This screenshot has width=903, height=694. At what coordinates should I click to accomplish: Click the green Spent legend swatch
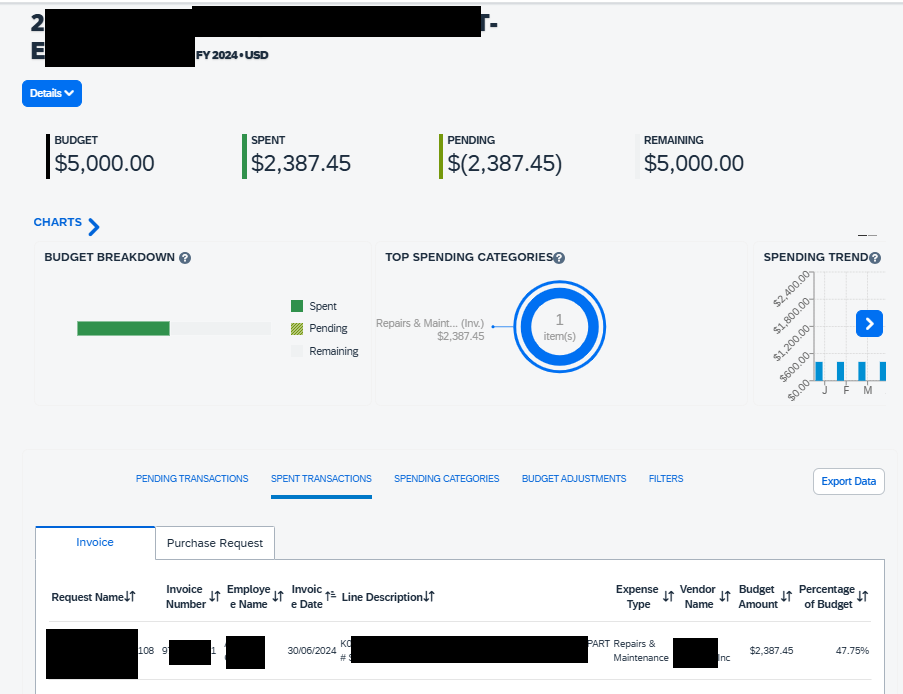[297, 306]
